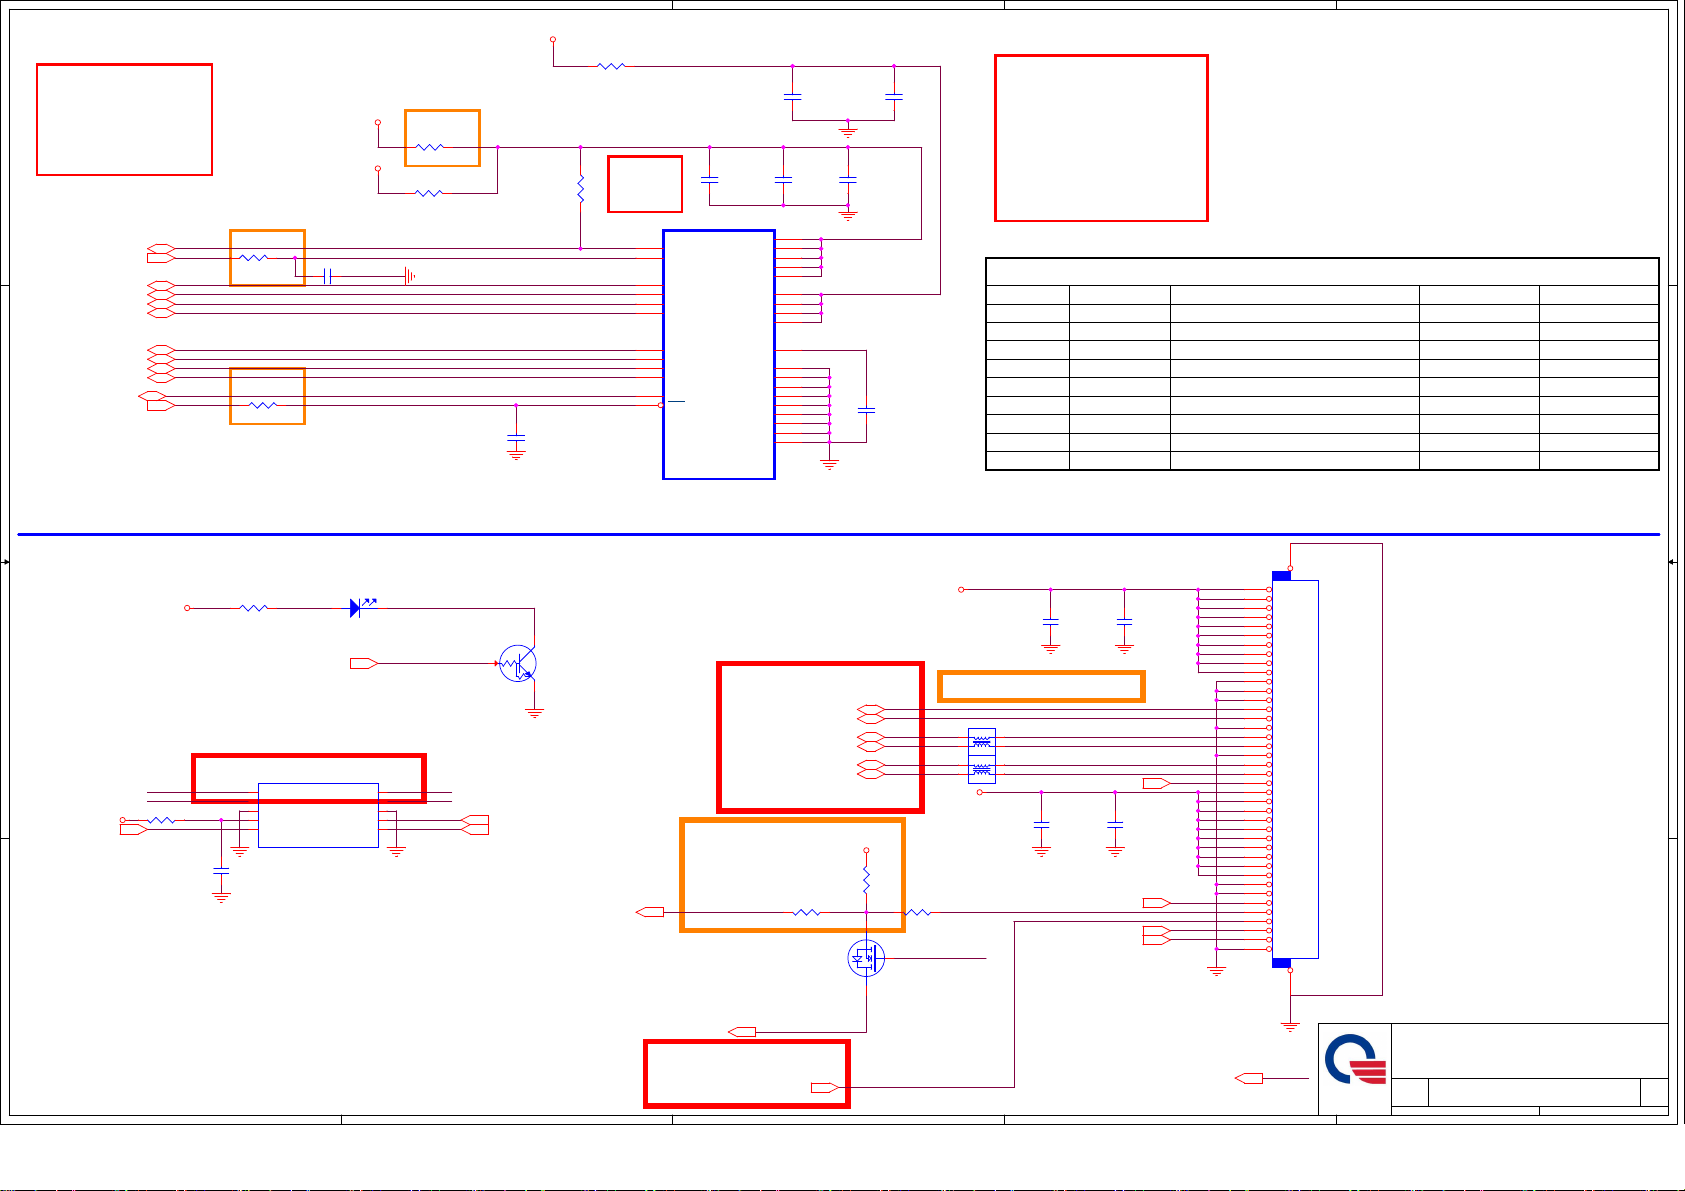Select the resistor on the topmost power rail
This screenshot has height=1191, width=1685.
611,66
